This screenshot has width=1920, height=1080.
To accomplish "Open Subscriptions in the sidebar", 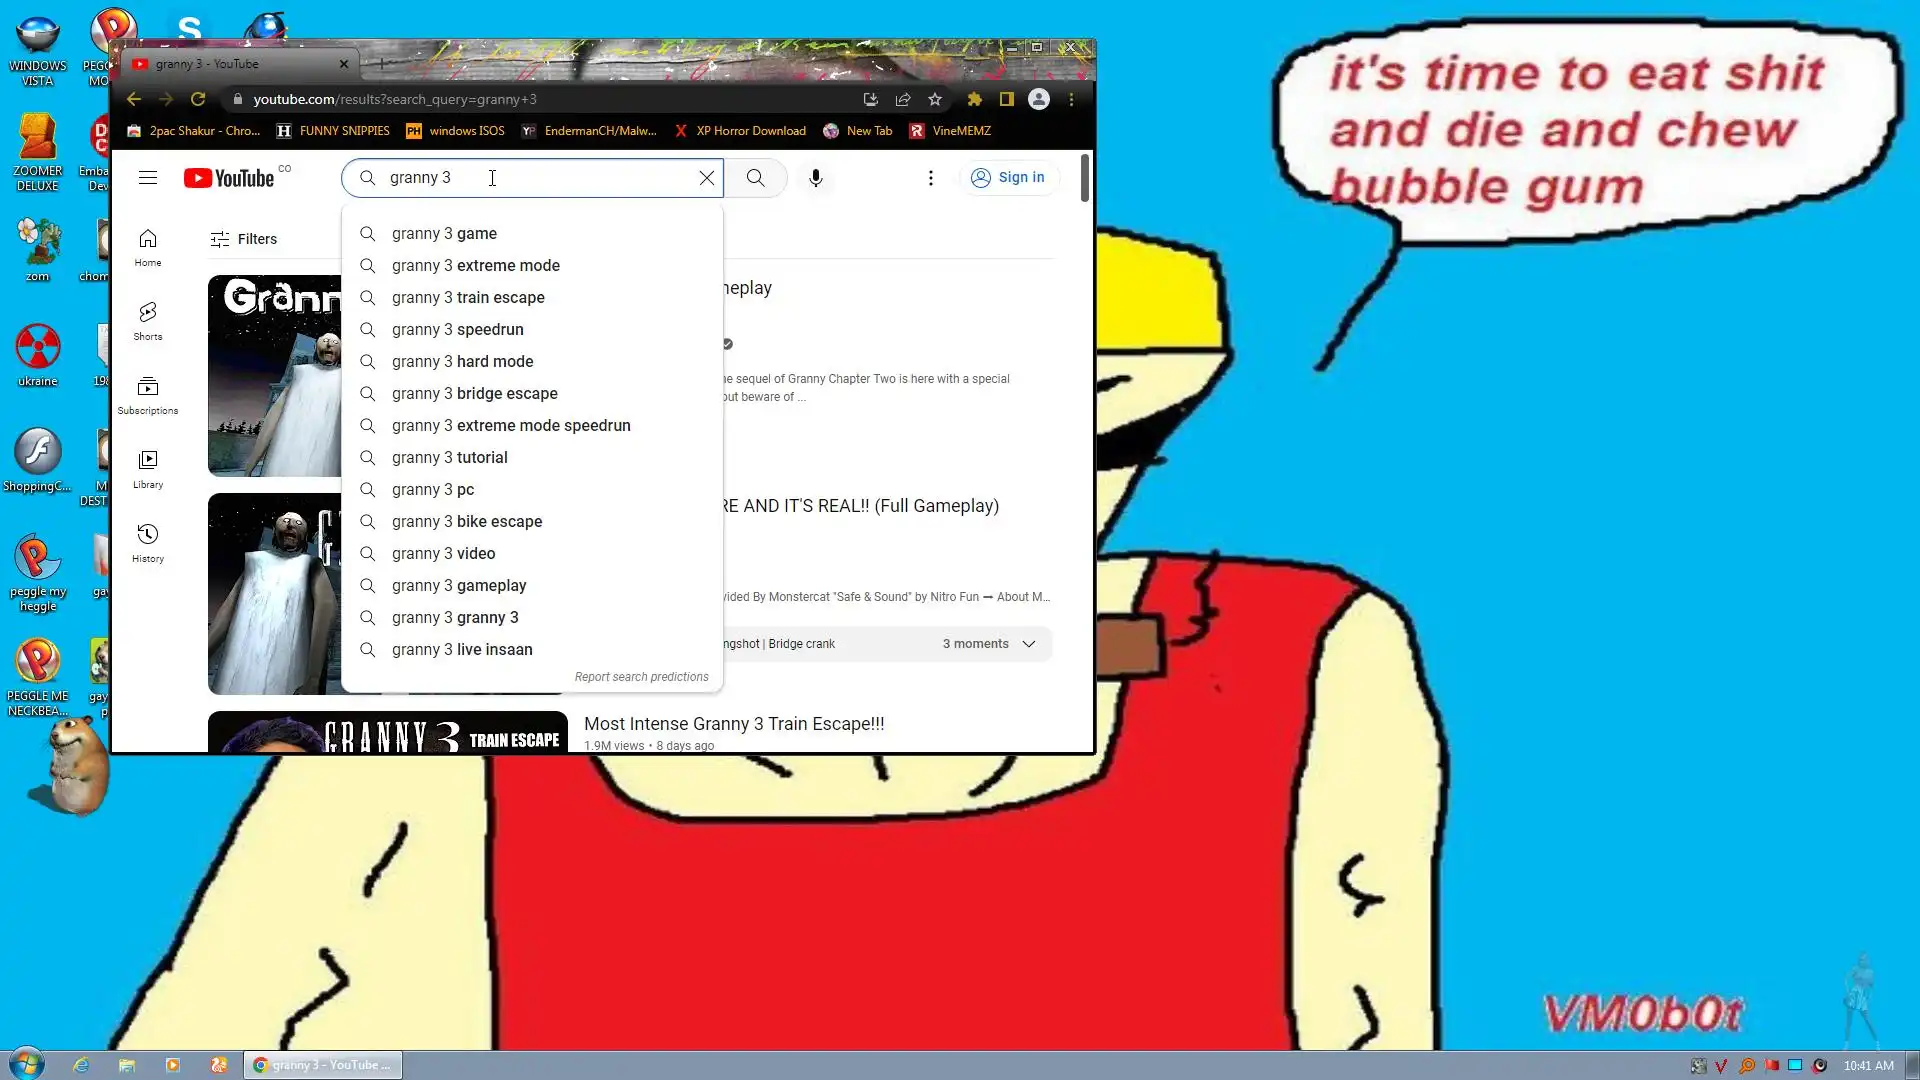I will 148,394.
